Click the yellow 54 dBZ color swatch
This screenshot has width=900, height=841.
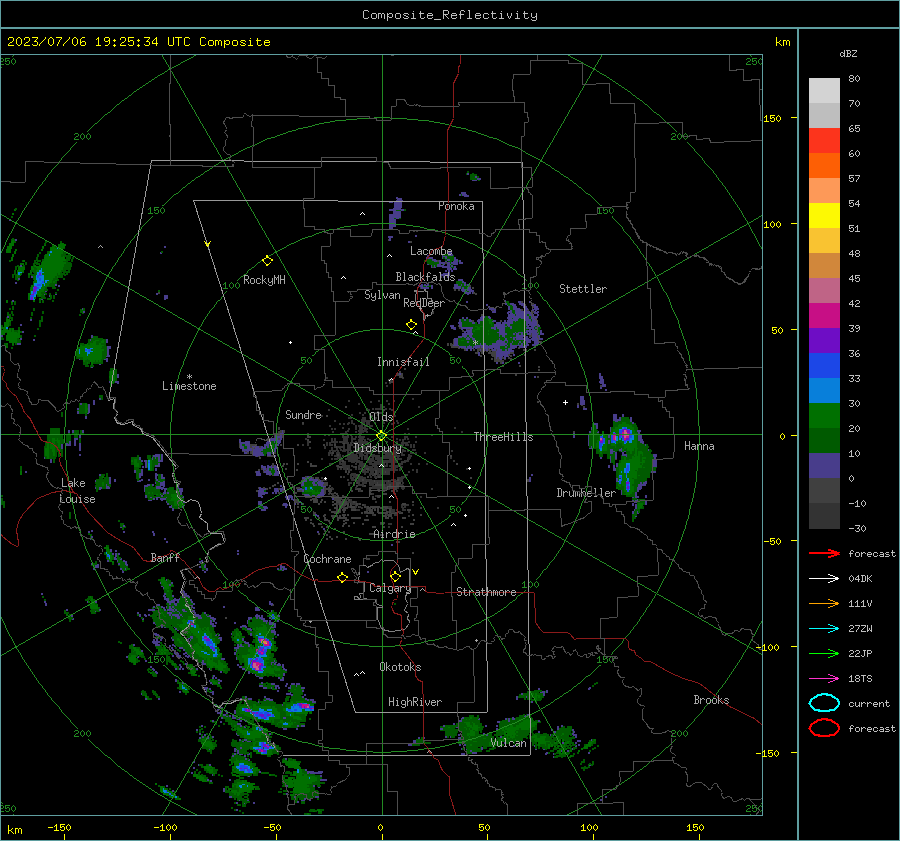[824, 216]
